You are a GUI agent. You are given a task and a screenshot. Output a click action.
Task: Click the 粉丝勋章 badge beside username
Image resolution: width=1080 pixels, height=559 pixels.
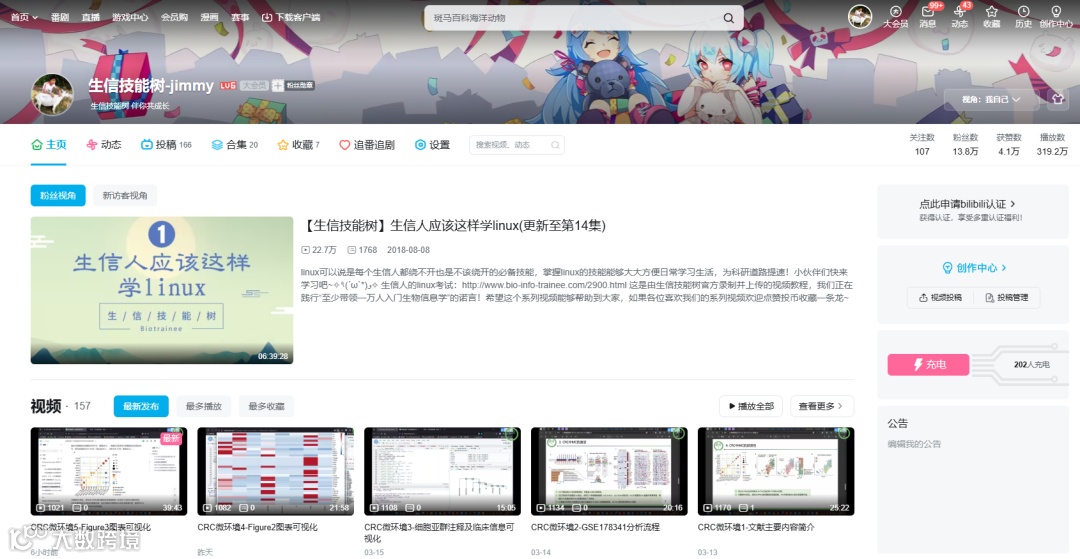(x=293, y=85)
